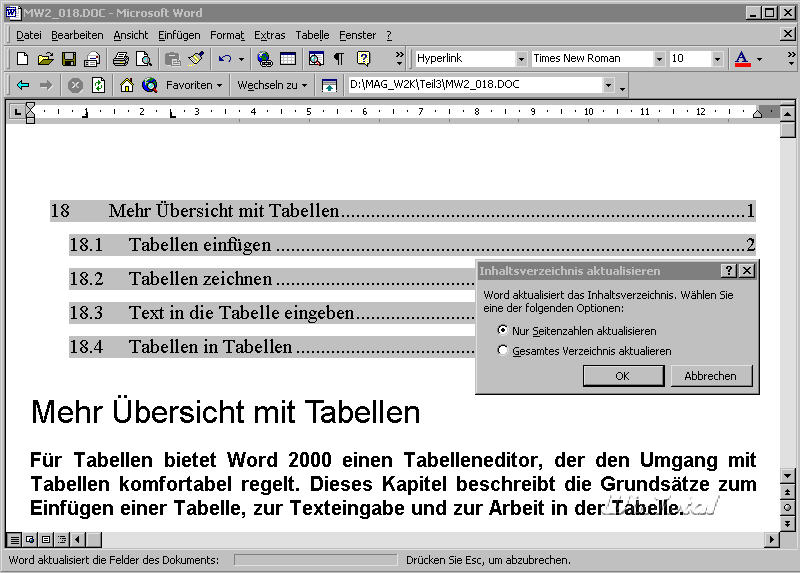Open the font color dropdown arrow
This screenshot has height=573, width=800.
[760, 59]
